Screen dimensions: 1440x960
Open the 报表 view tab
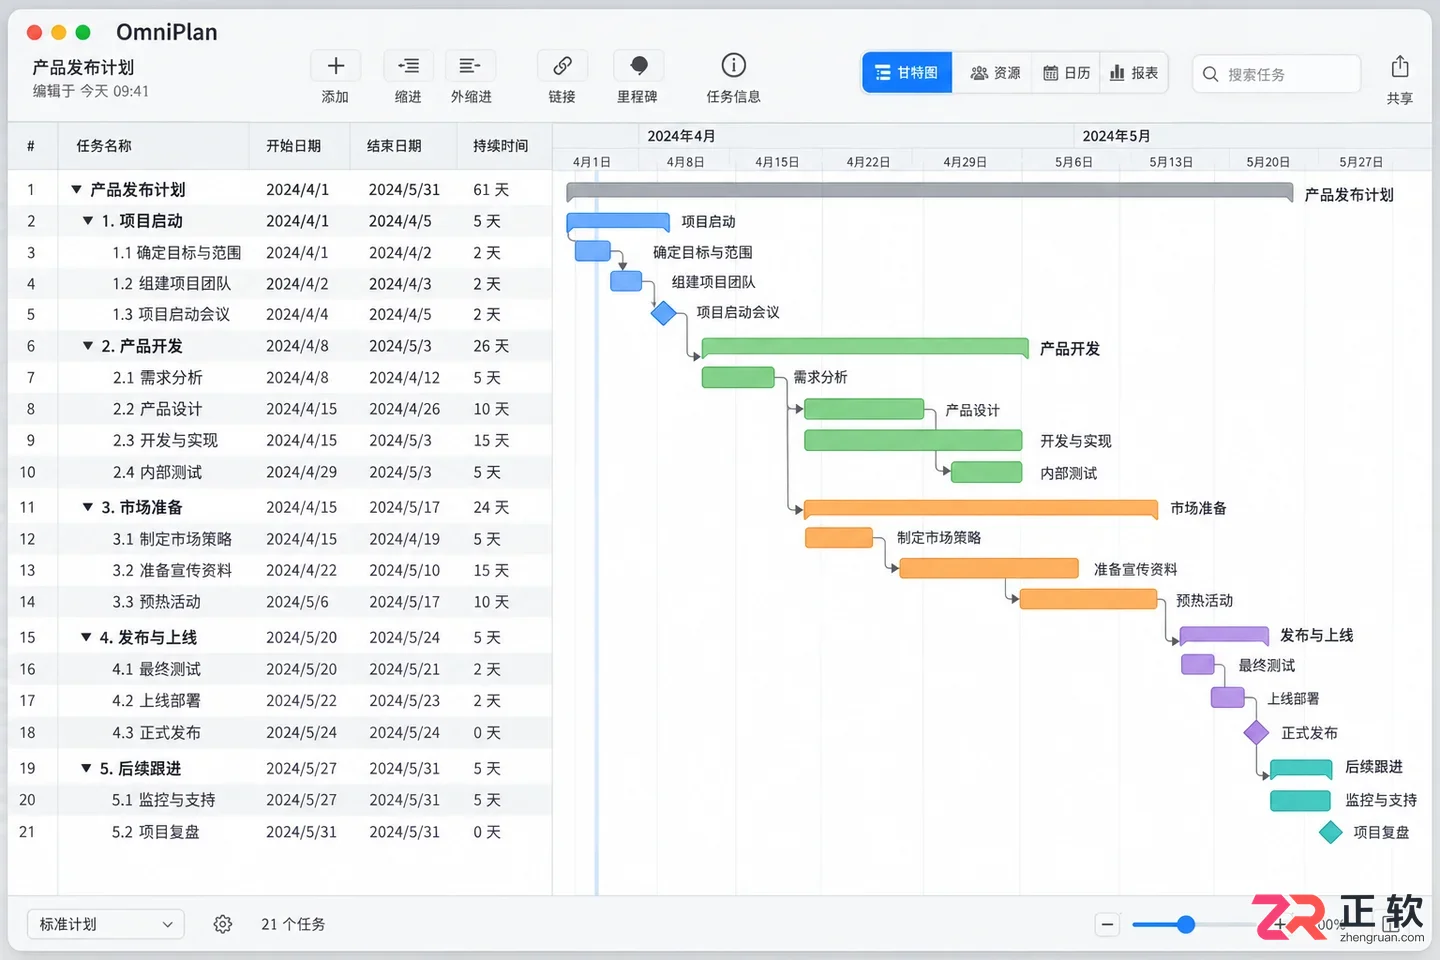point(1134,73)
